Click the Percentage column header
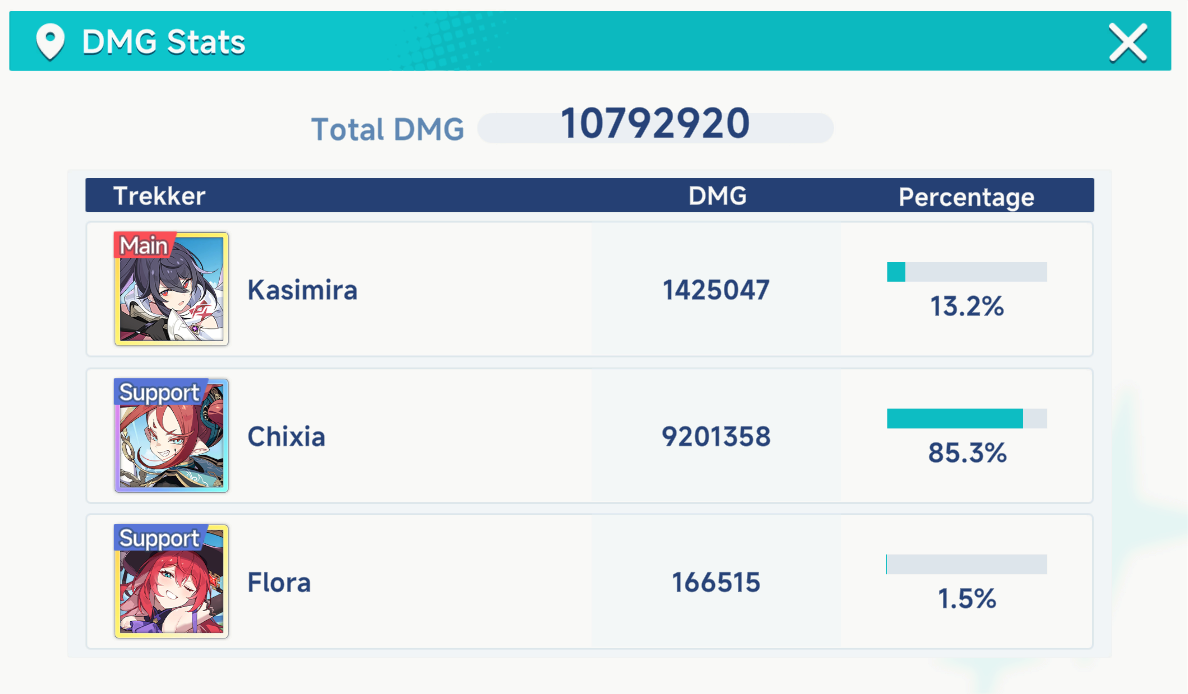Screen dimensions: 1188x694 pos(966,197)
